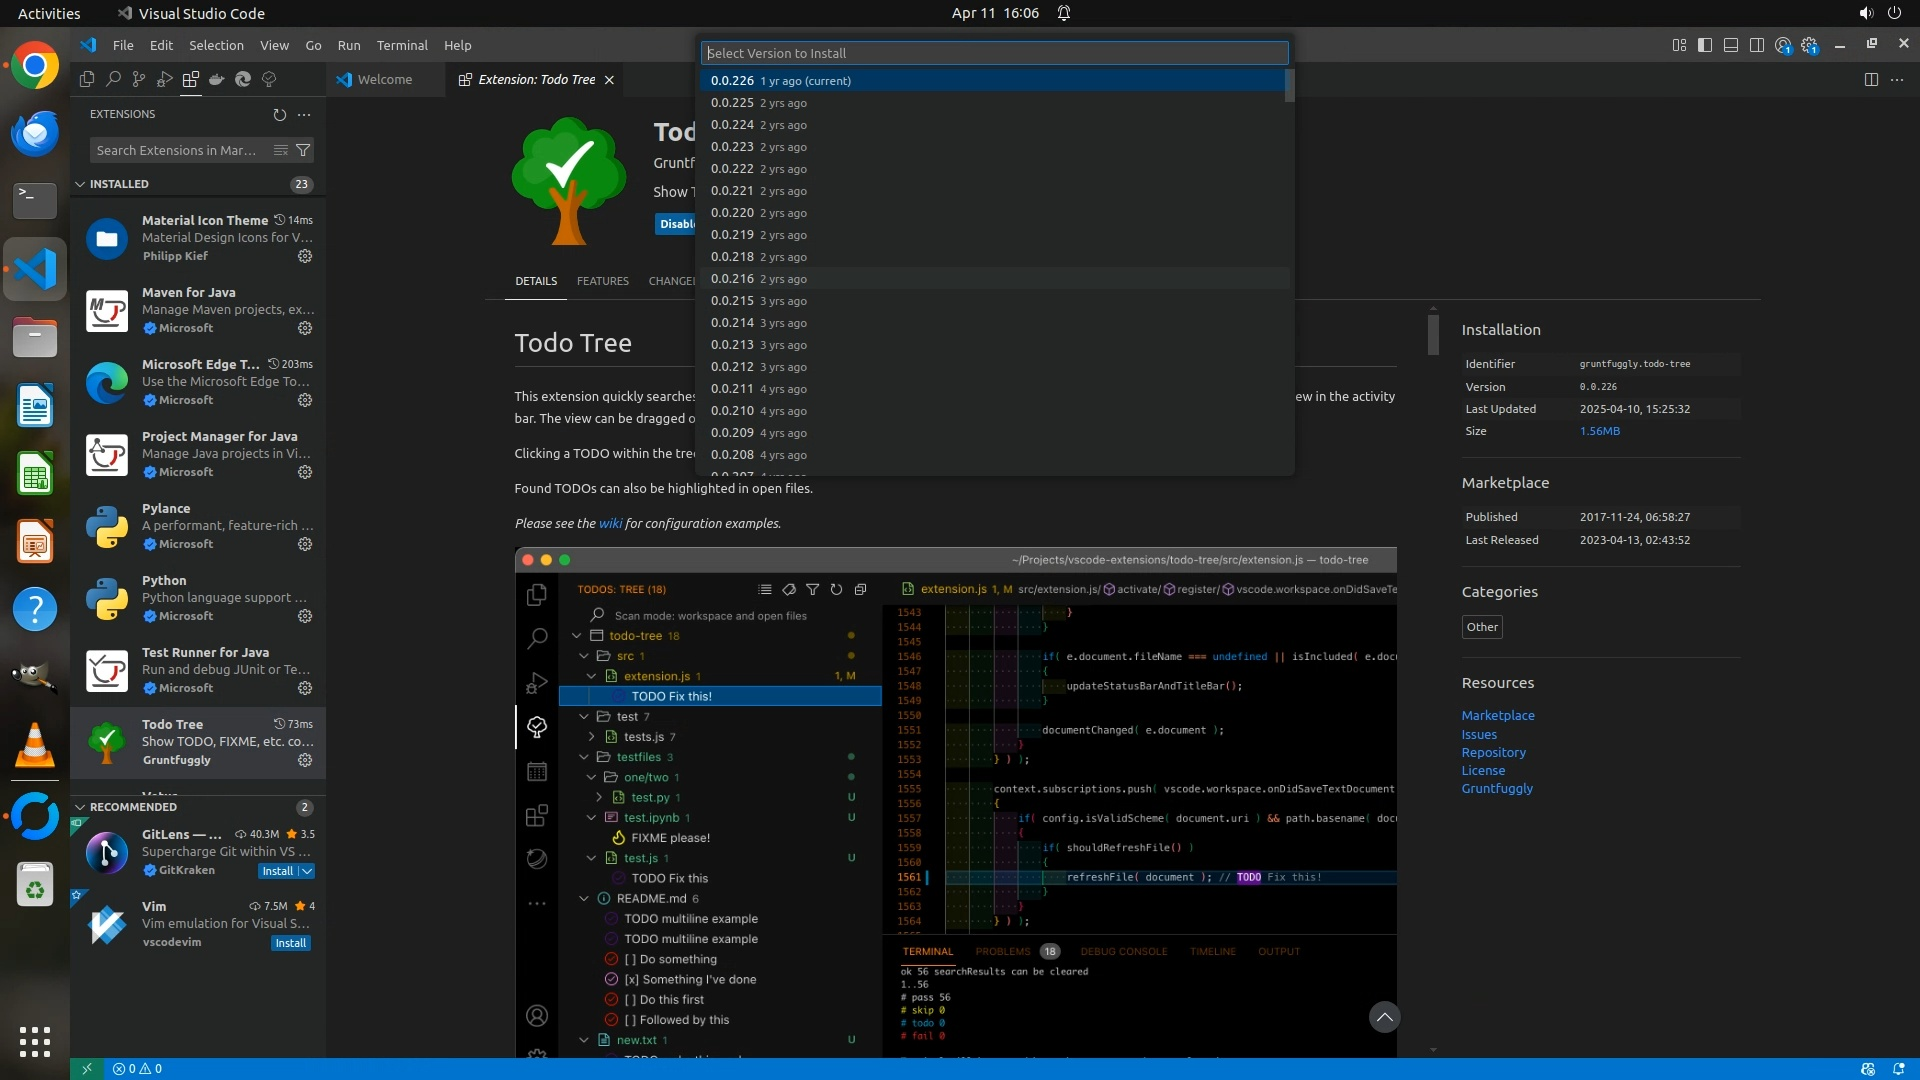Screen dimensions: 1920x1080
Task: Open Accounts icon in title bar
Action: (1783, 45)
